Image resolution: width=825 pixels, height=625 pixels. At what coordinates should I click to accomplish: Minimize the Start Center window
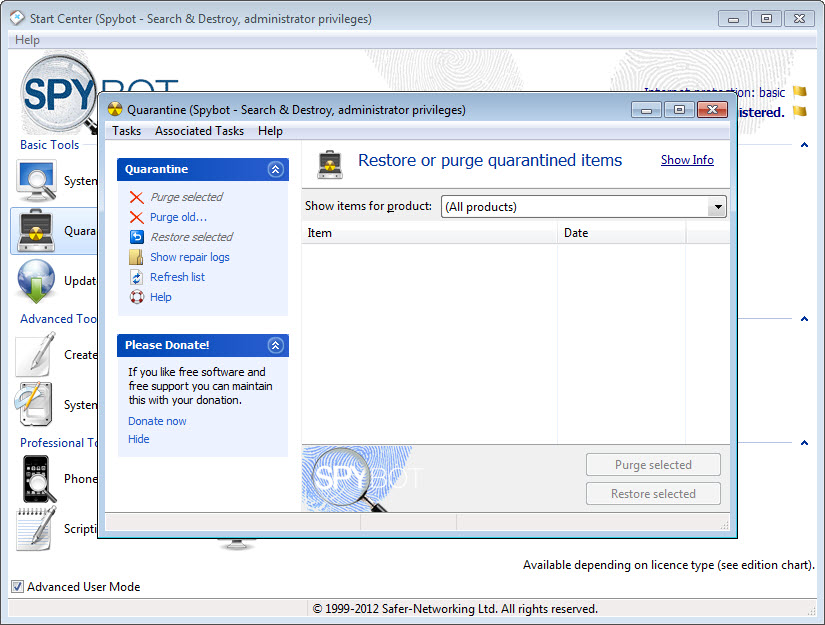(x=733, y=19)
